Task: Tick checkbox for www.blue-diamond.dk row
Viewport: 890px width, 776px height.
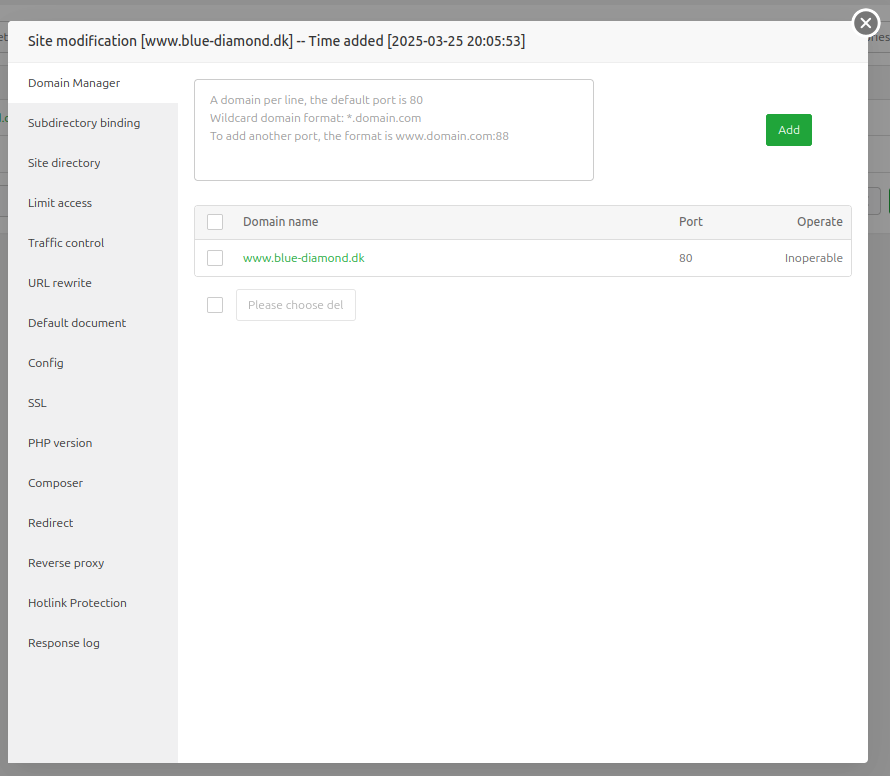Action: click(x=215, y=258)
